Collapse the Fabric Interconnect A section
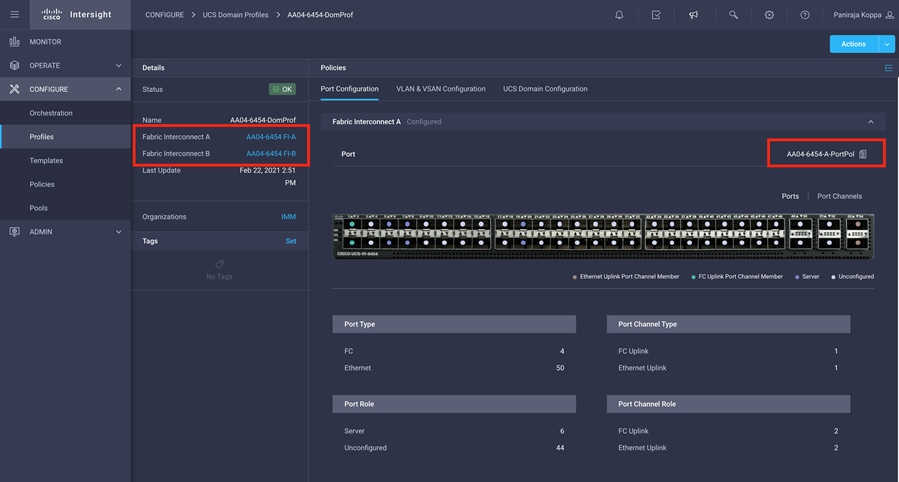Image resolution: width=899 pixels, height=482 pixels. [x=870, y=122]
